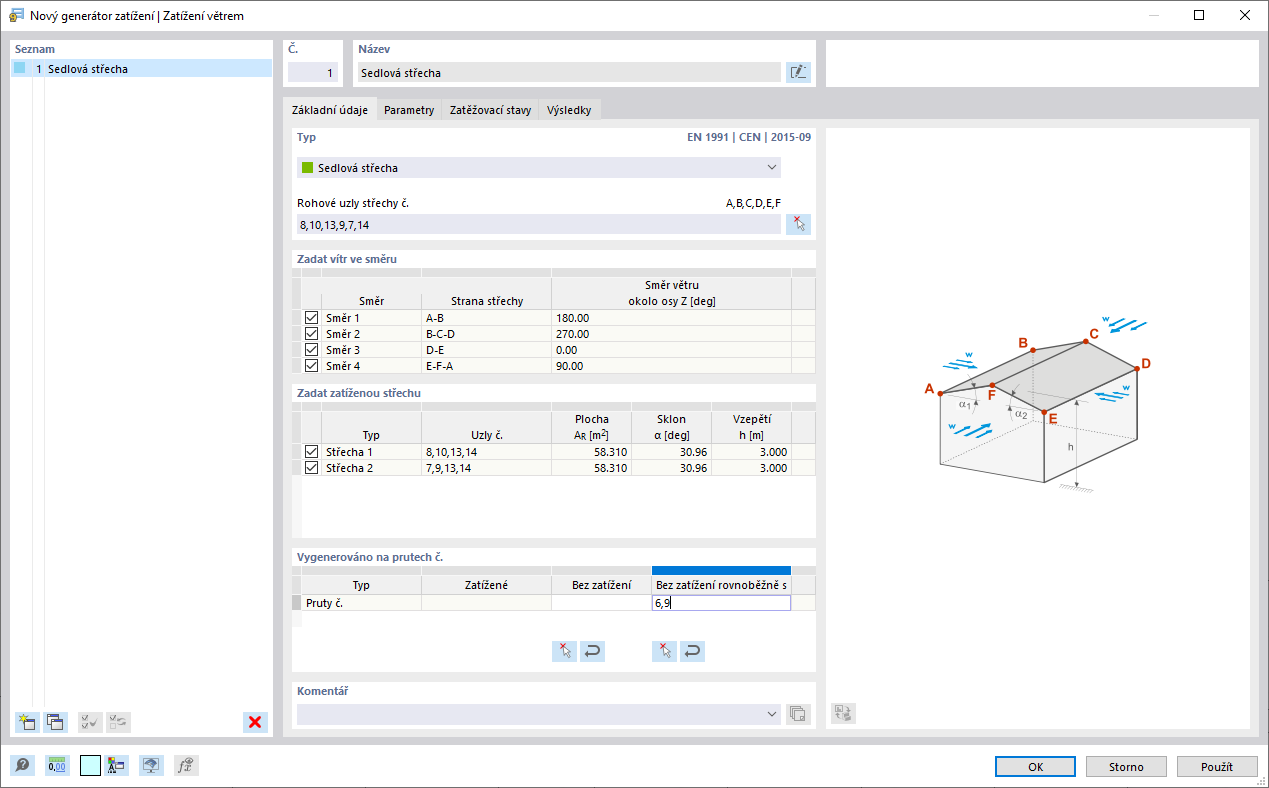Click the OK button
Image resolution: width=1269 pixels, height=788 pixels.
(x=1036, y=767)
